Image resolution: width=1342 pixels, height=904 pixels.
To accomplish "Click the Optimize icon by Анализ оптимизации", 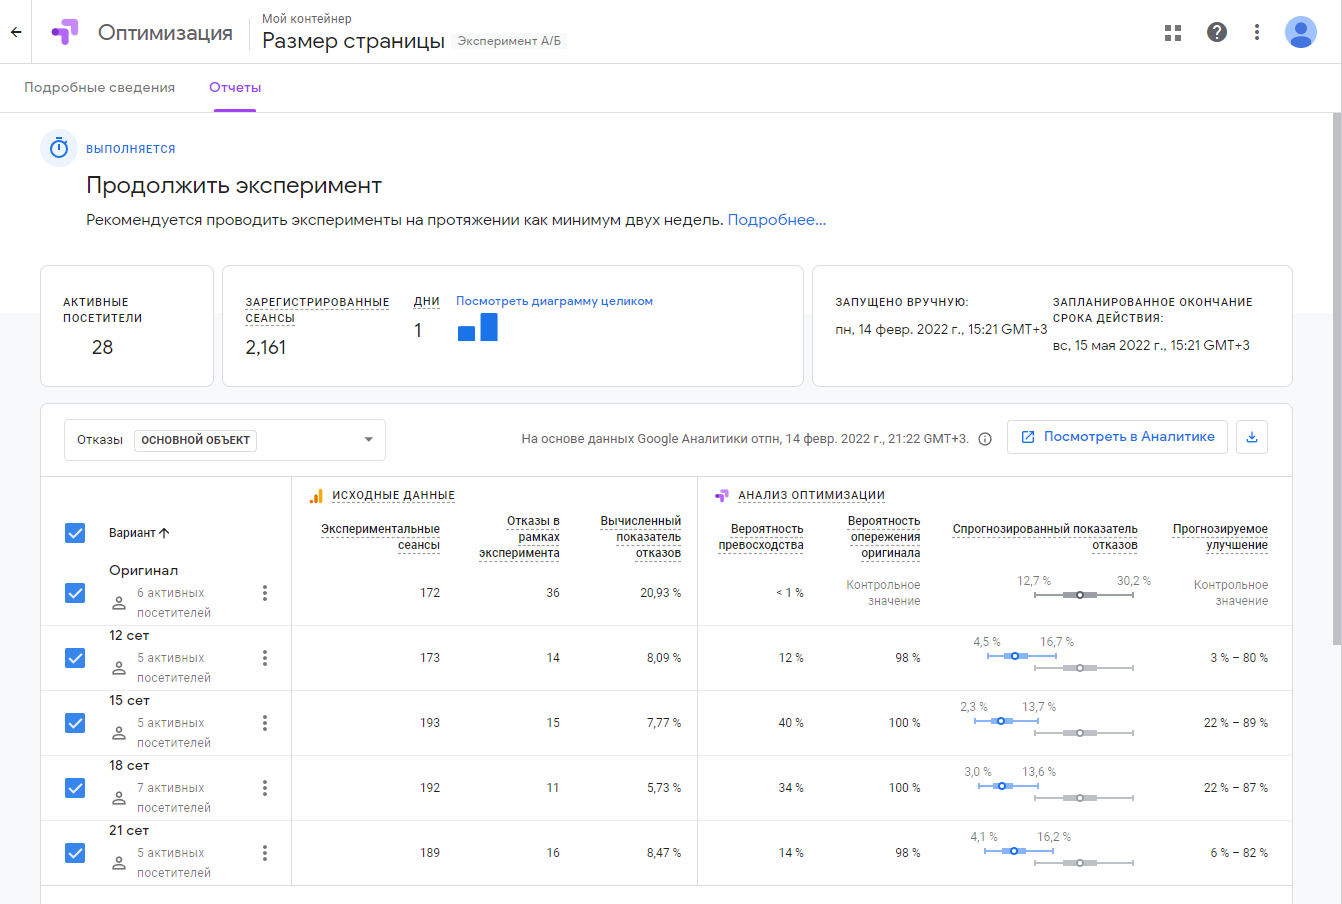I will 722,495.
